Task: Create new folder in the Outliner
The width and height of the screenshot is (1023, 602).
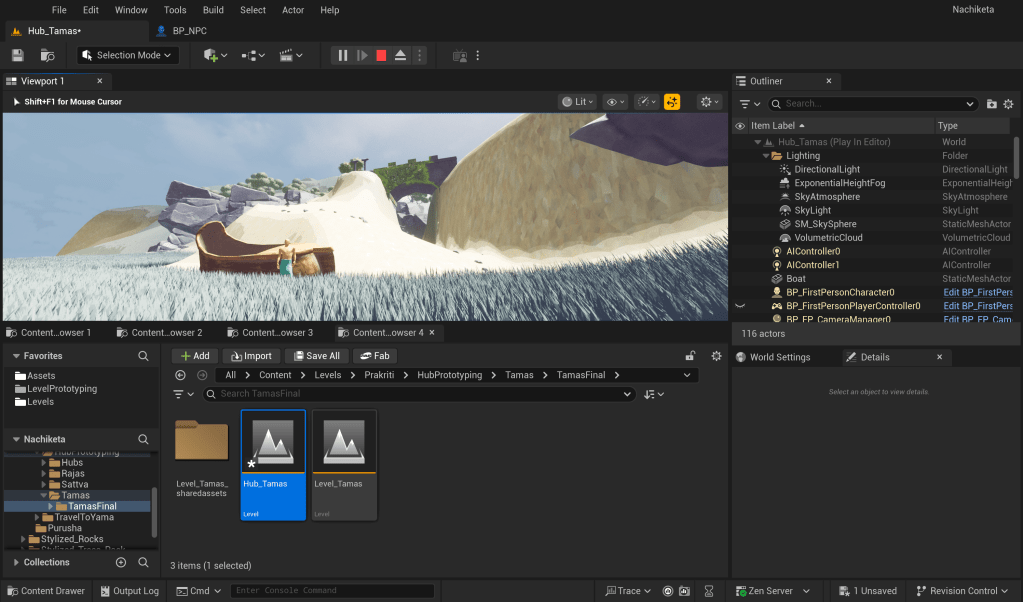Action: pyautogui.click(x=991, y=104)
